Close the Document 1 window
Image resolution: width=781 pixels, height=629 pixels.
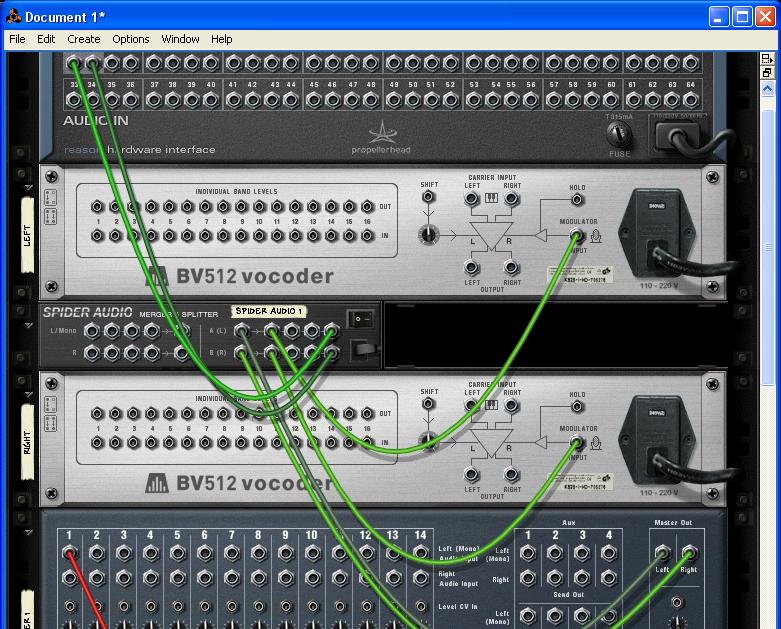point(765,16)
